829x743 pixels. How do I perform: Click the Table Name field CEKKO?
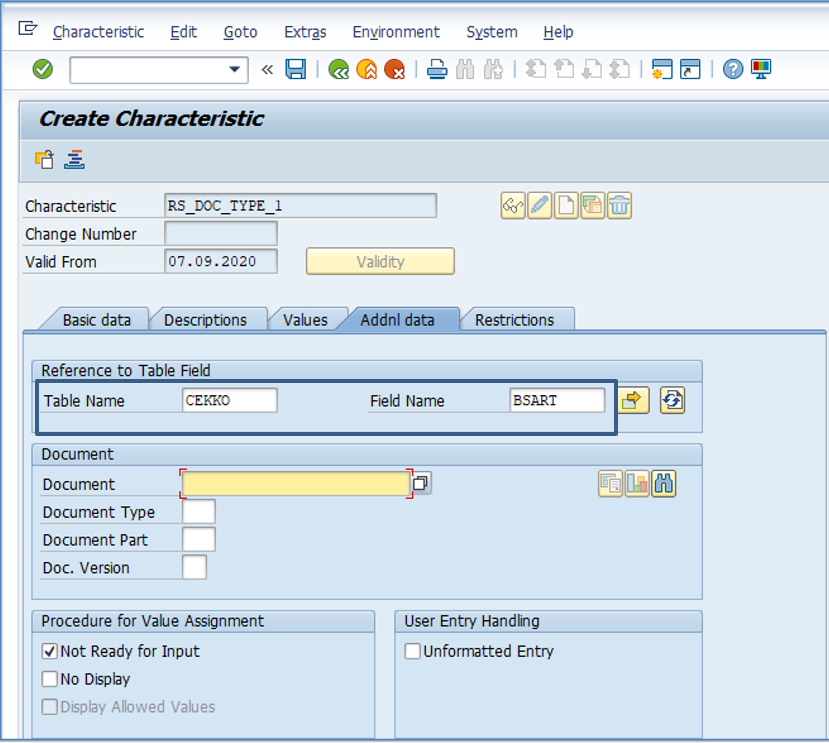(x=229, y=400)
